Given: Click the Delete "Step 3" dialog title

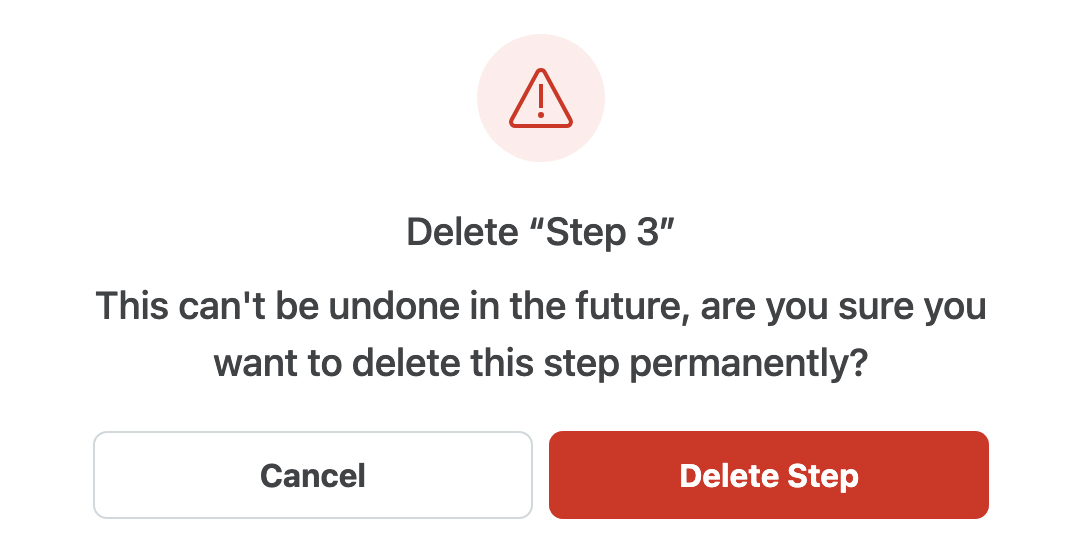Looking at the screenshot, I should pyautogui.click(x=541, y=233).
